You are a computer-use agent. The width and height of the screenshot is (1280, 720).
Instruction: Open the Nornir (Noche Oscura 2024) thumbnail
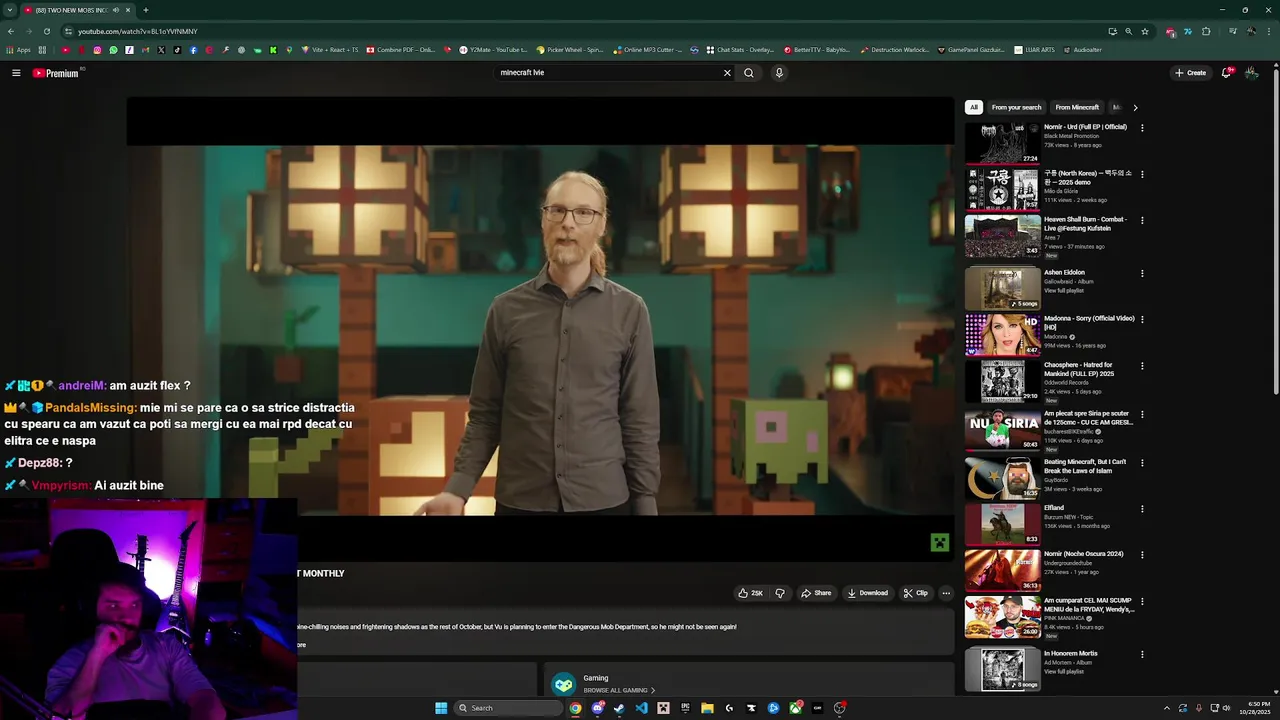click(x=1002, y=570)
